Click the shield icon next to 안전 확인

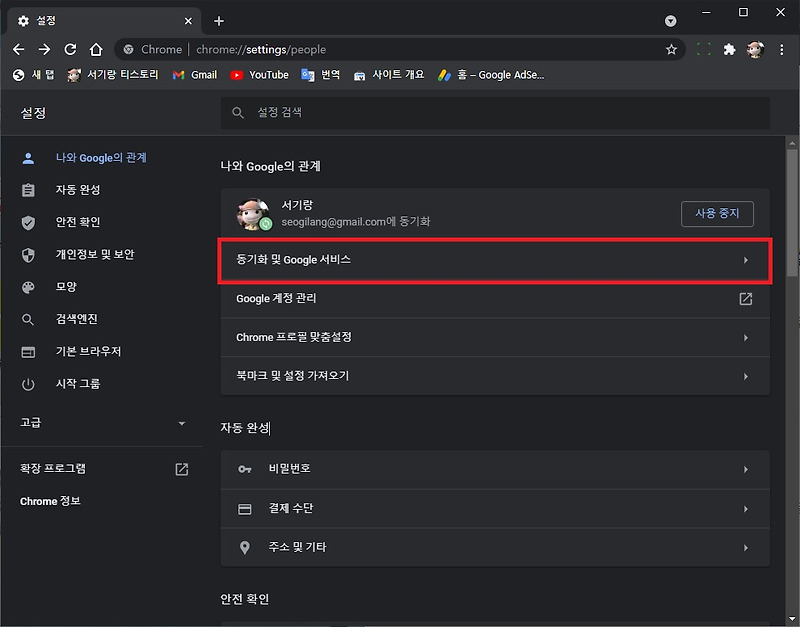tap(27, 222)
